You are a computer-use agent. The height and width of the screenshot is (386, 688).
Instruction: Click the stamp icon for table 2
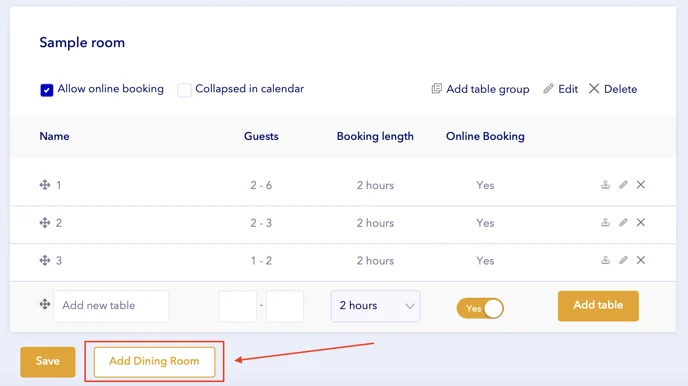tap(606, 222)
